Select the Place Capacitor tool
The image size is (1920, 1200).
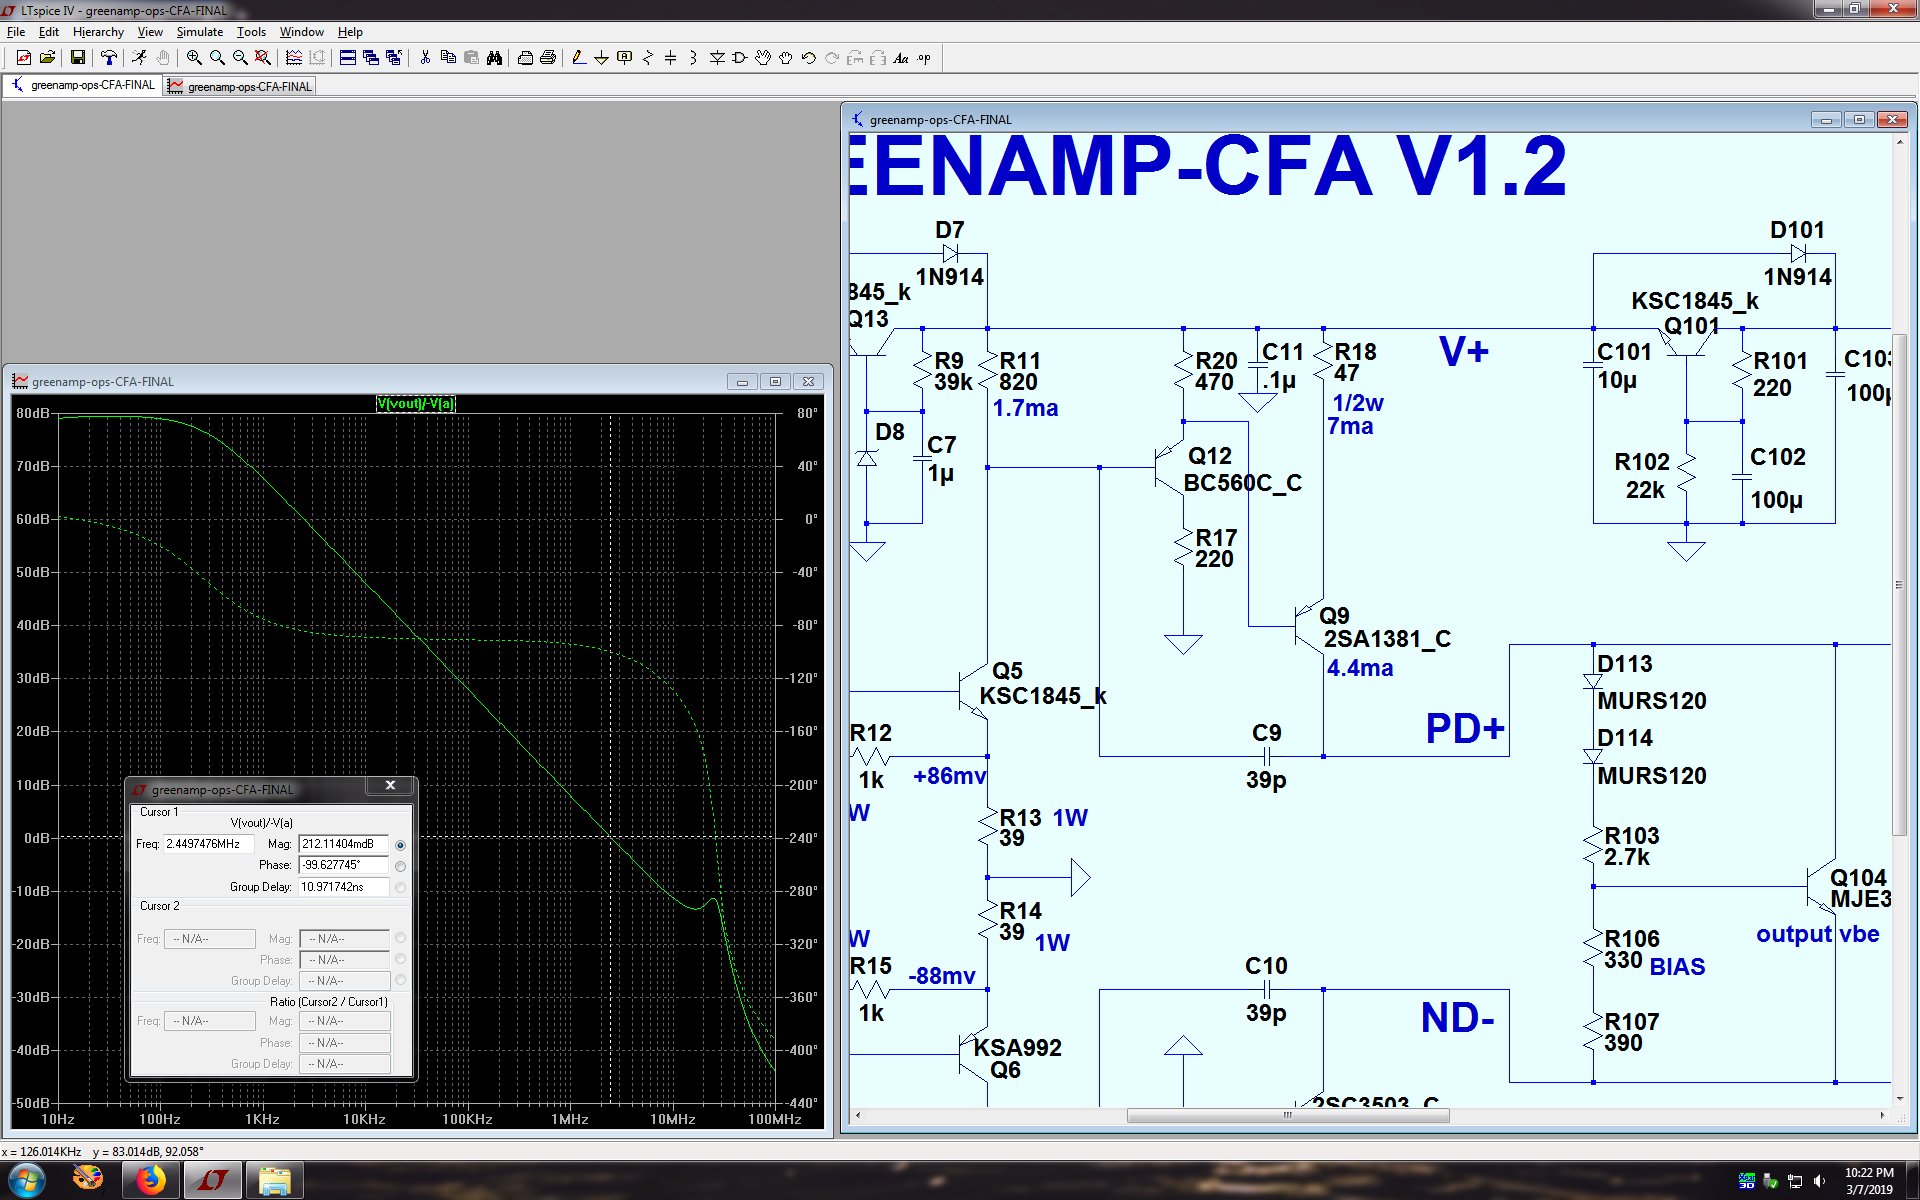(671, 58)
